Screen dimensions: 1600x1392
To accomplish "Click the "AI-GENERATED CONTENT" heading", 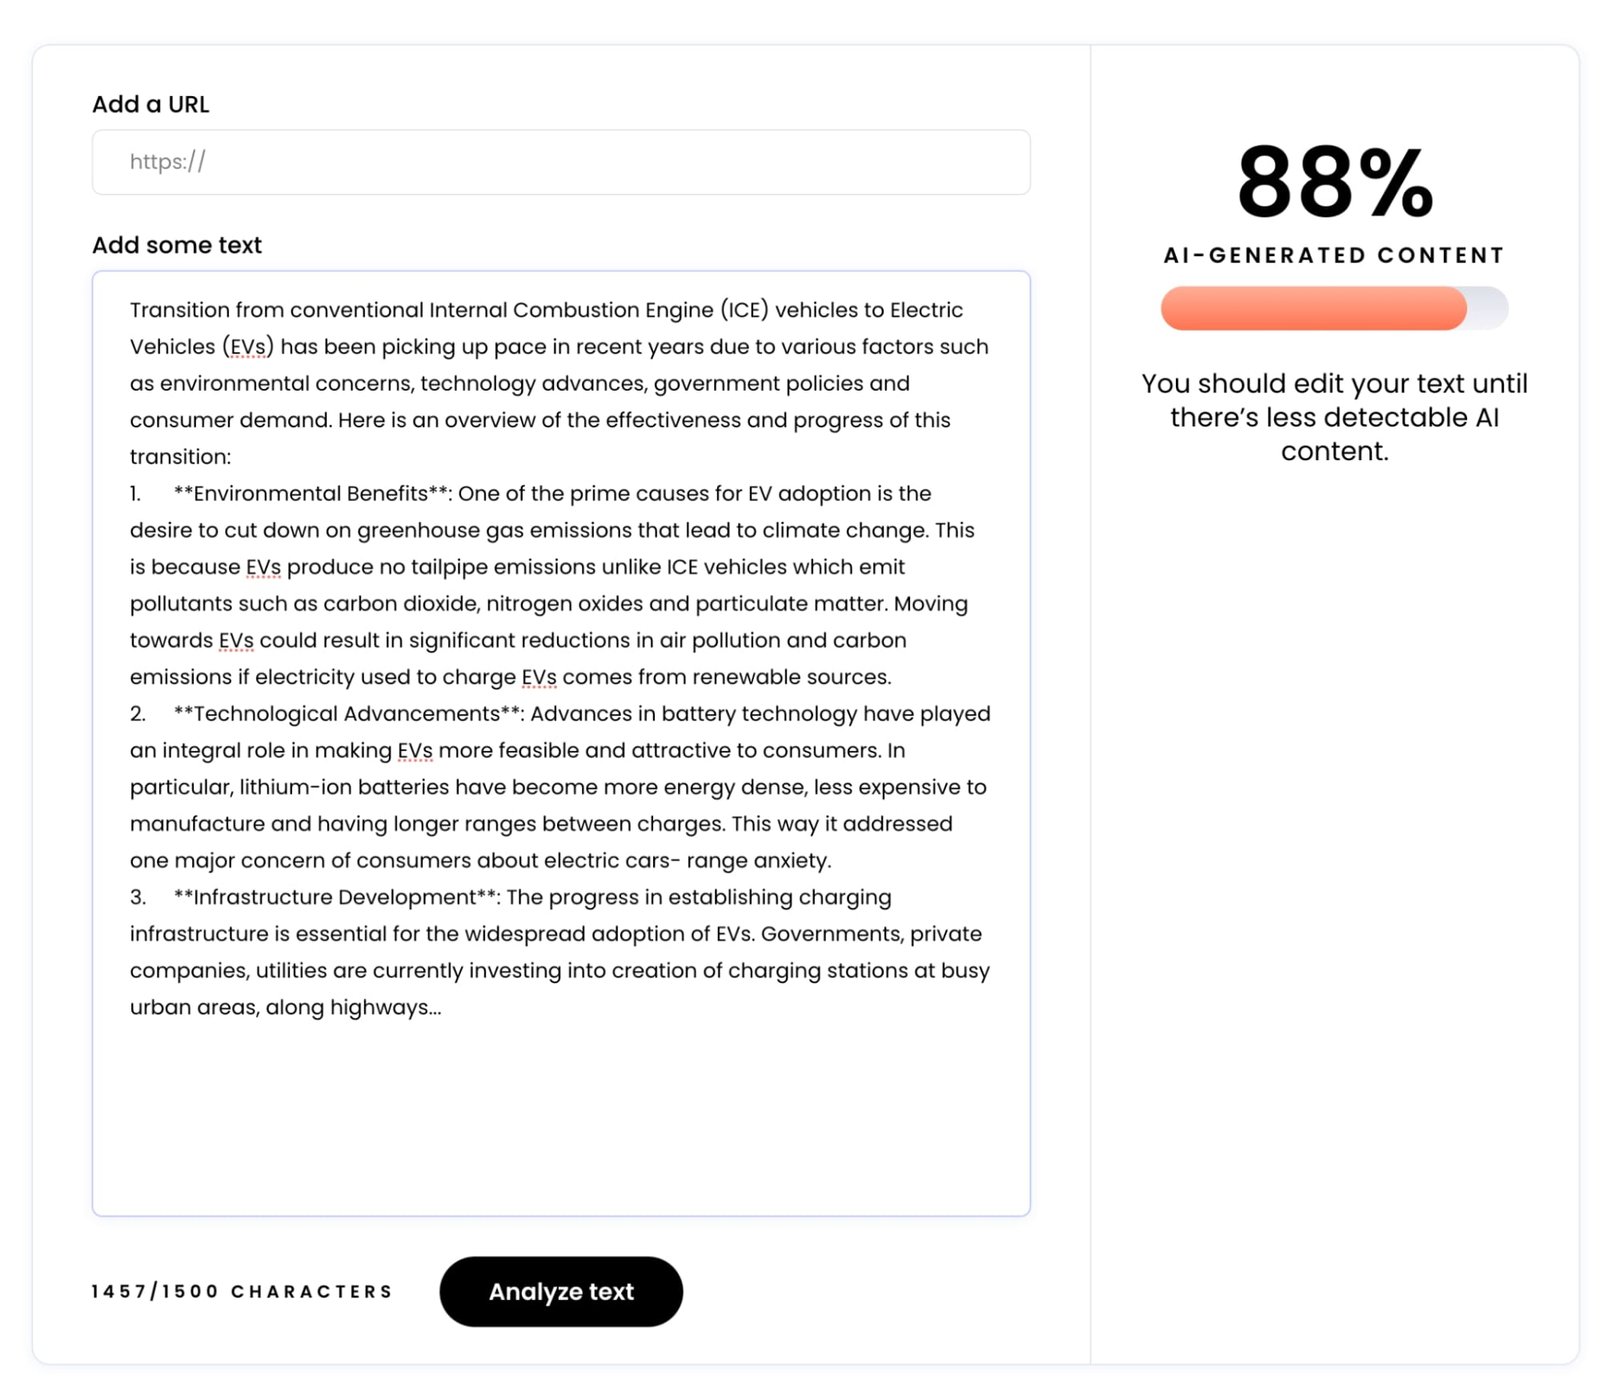I will 1334,255.
